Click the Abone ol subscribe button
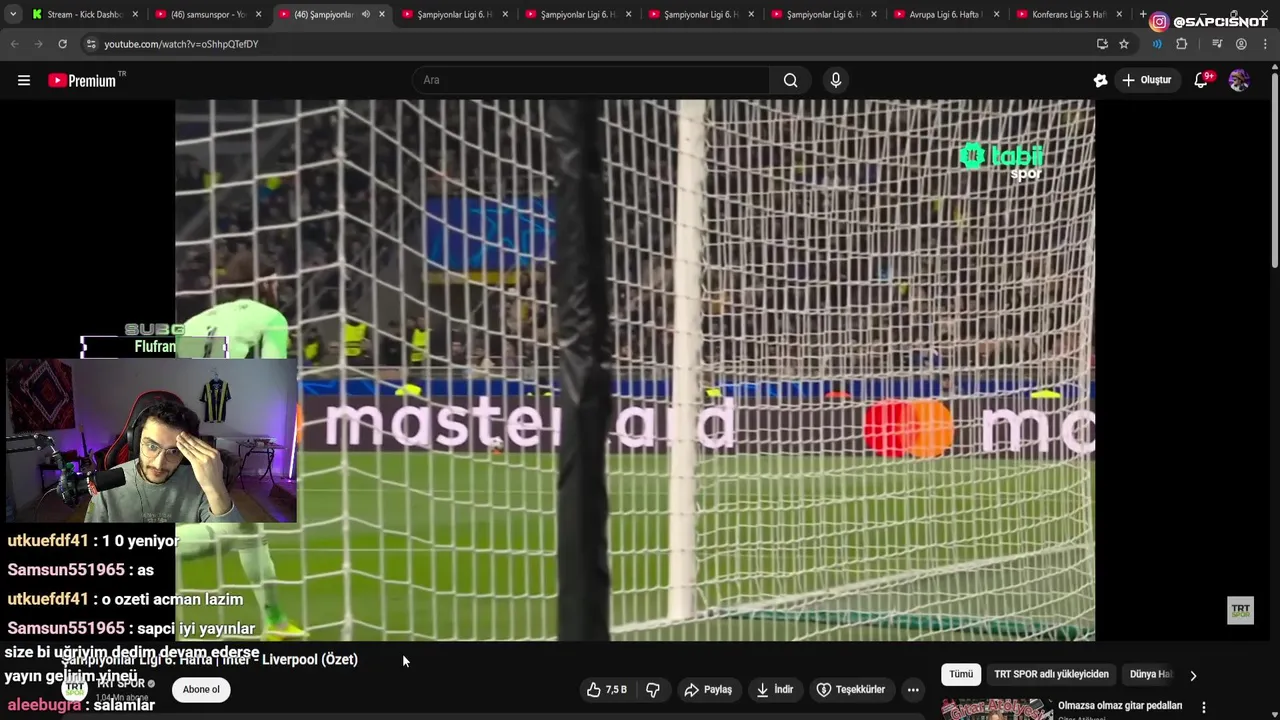1280x720 pixels. point(201,690)
